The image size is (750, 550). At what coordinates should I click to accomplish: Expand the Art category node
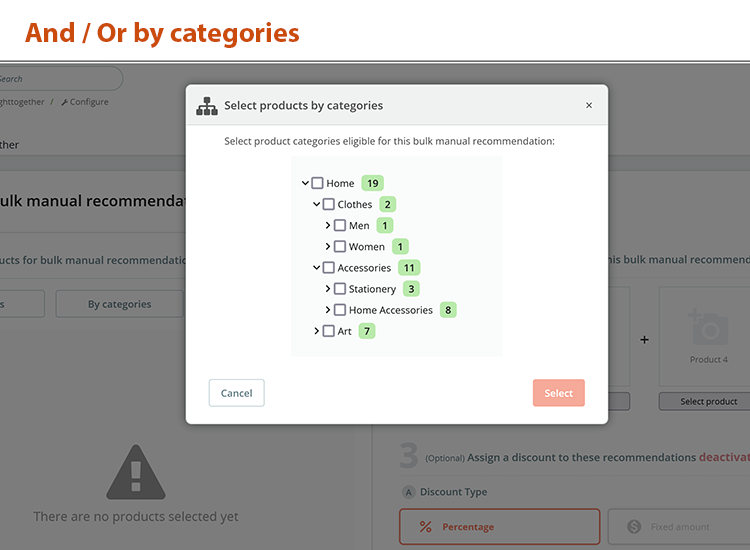317,331
